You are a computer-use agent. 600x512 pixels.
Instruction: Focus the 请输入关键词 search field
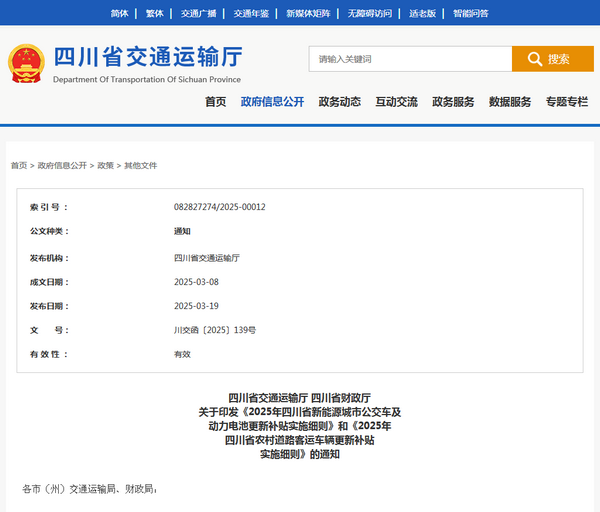pyautogui.click(x=410, y=59)
